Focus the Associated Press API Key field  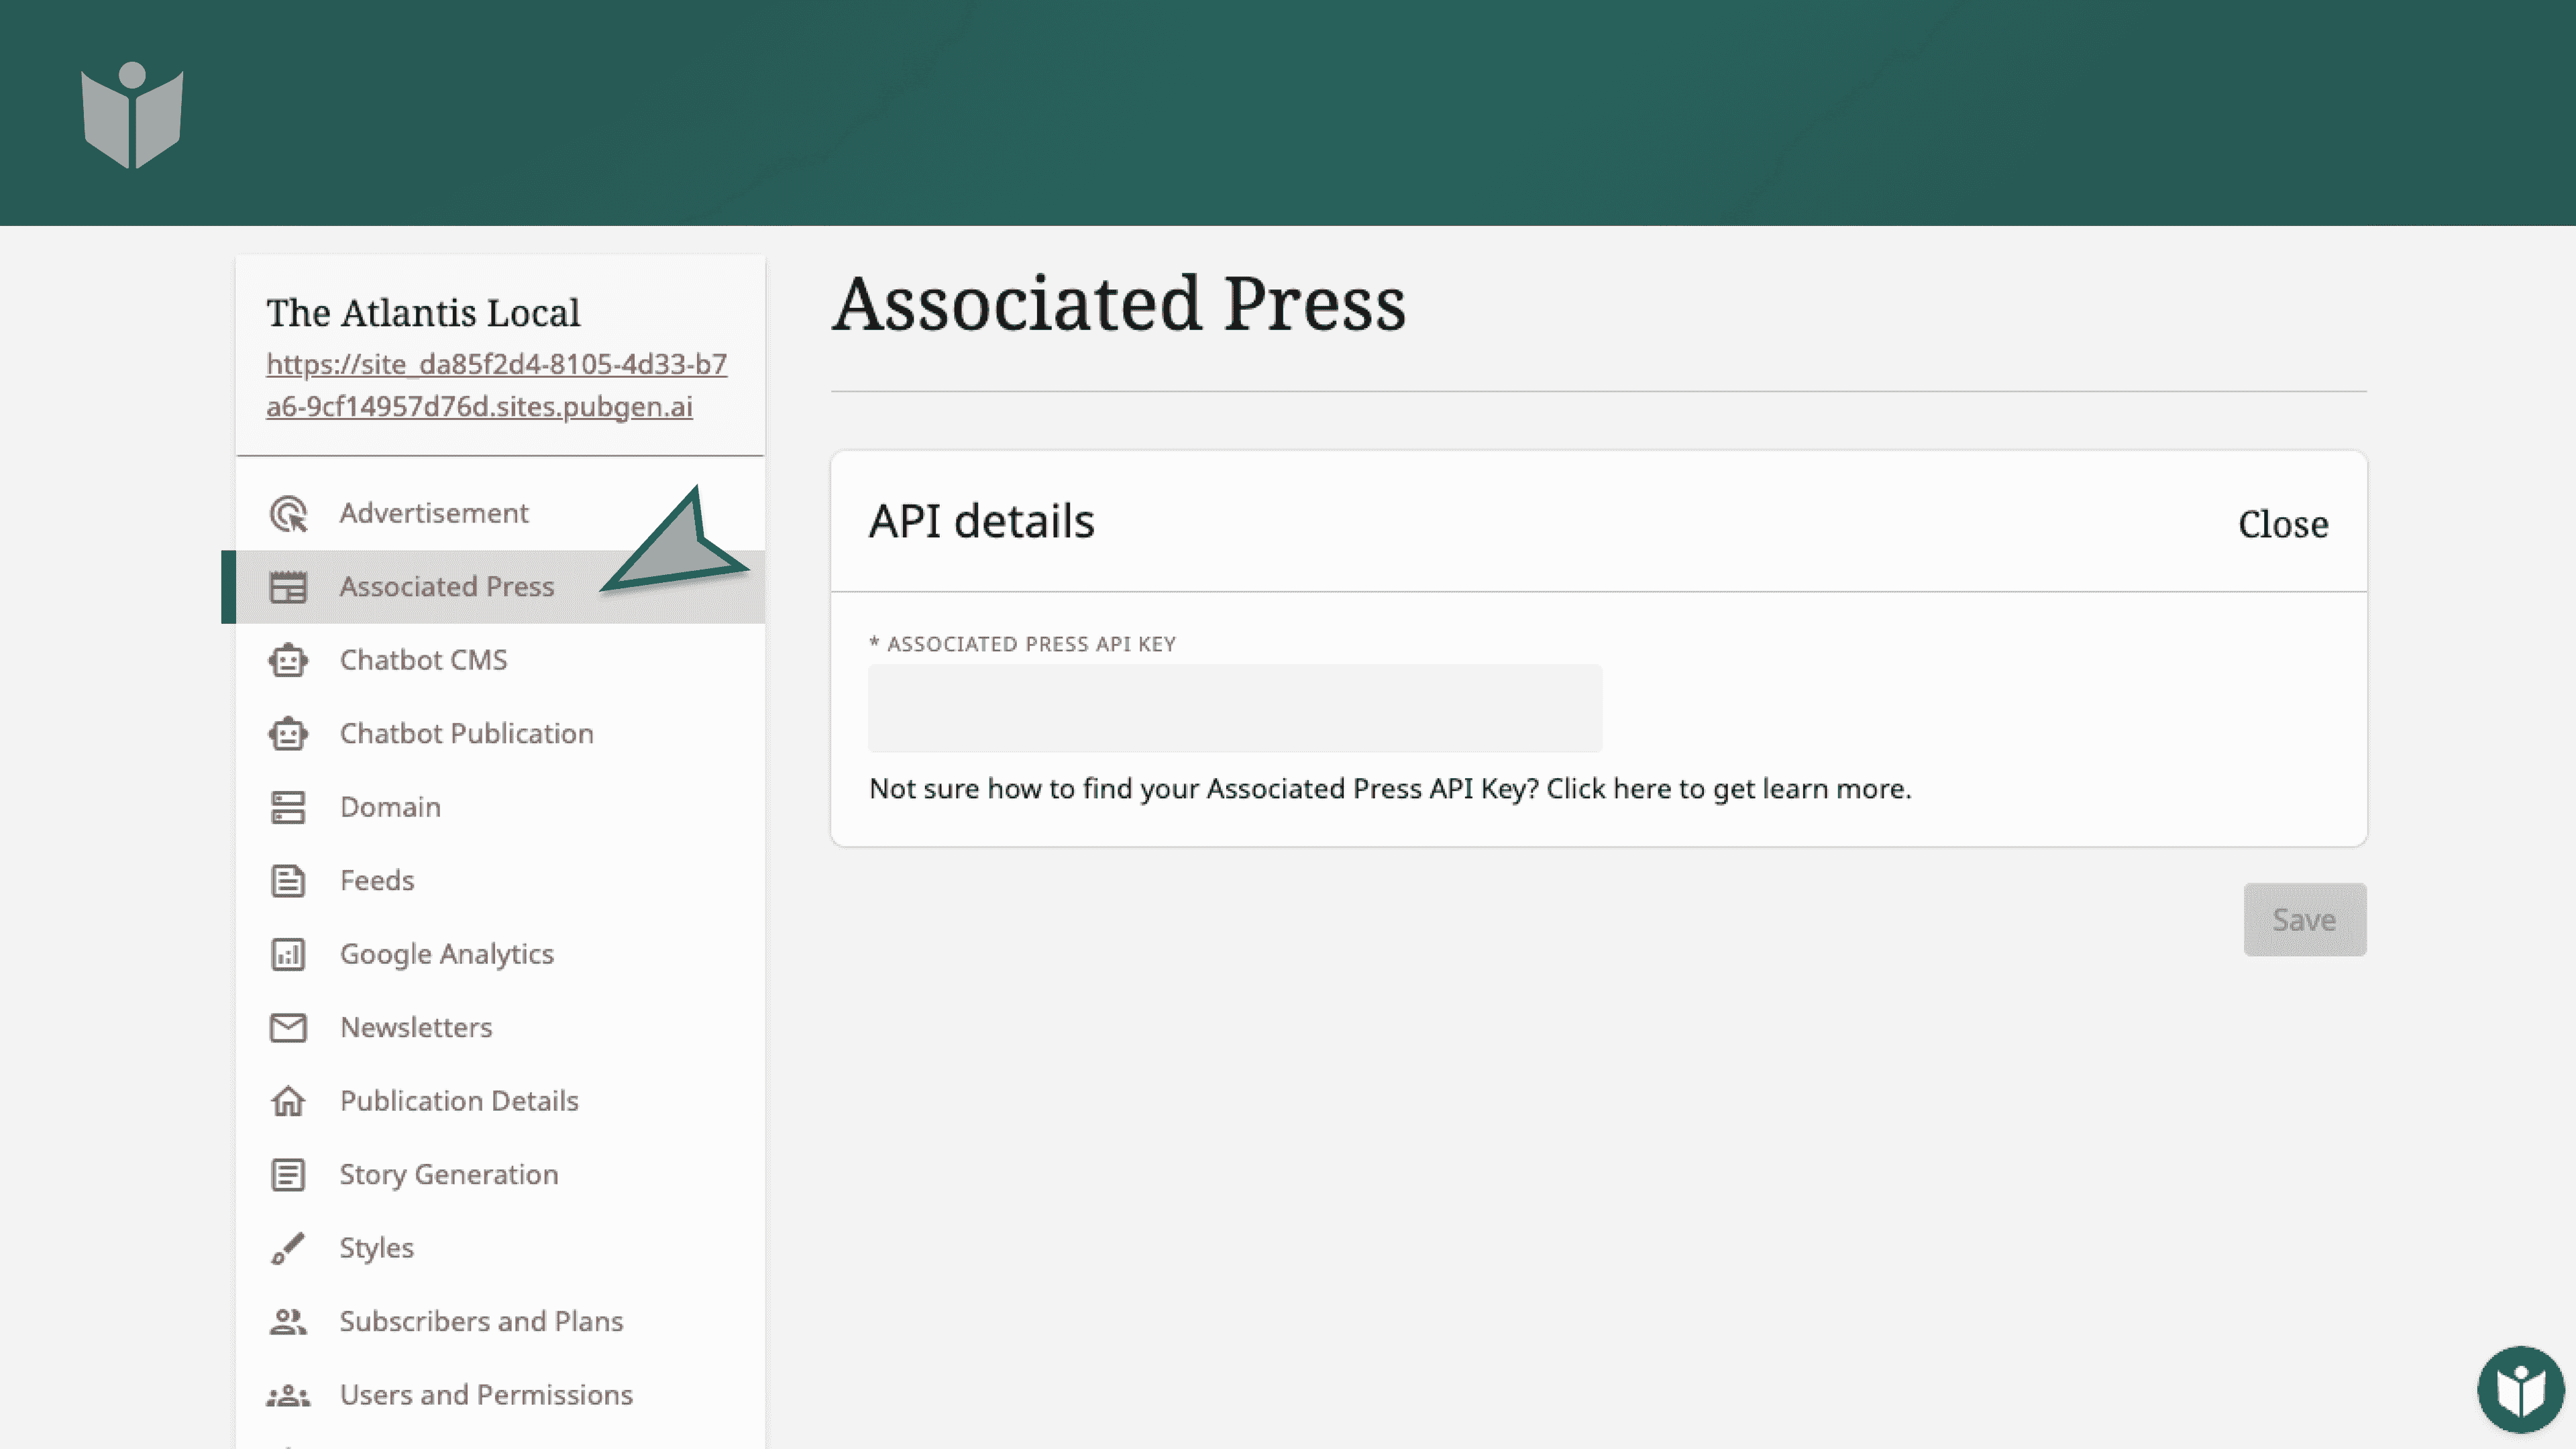tap(1235, 708)
